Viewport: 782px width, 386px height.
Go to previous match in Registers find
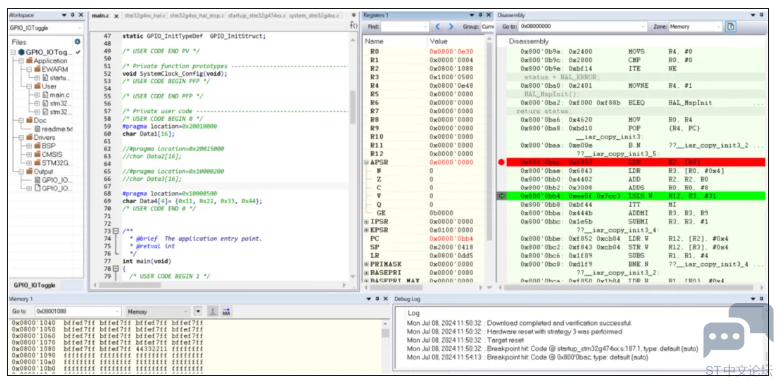coord(438,26)
